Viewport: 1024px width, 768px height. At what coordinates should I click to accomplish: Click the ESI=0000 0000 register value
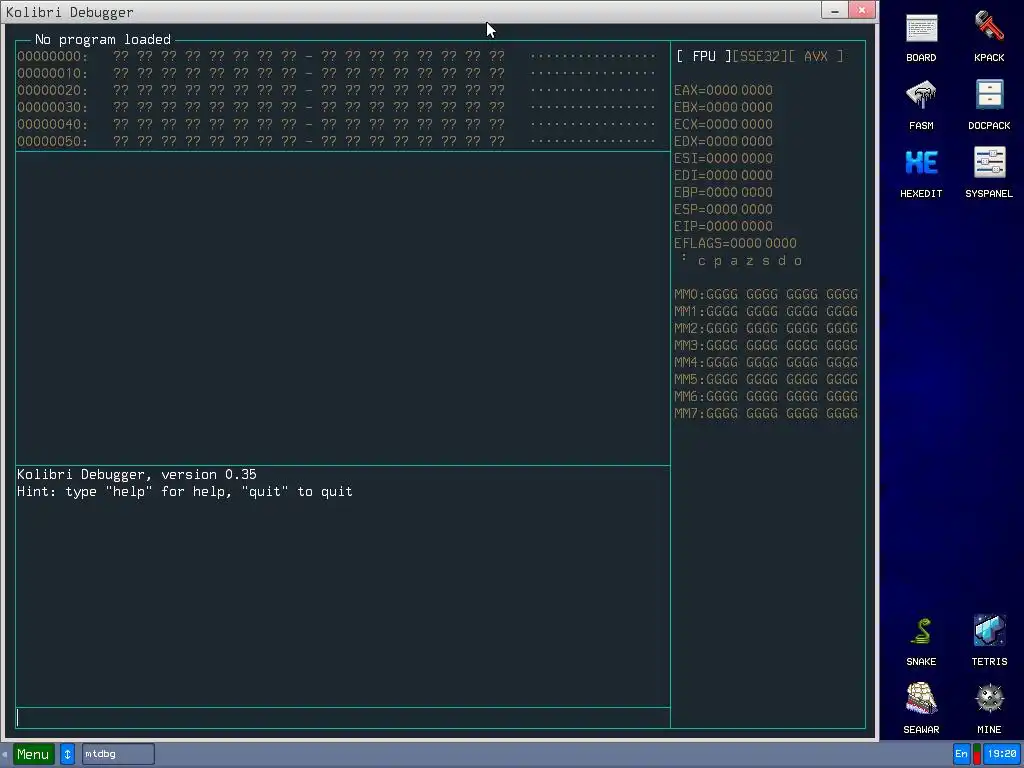723,158
